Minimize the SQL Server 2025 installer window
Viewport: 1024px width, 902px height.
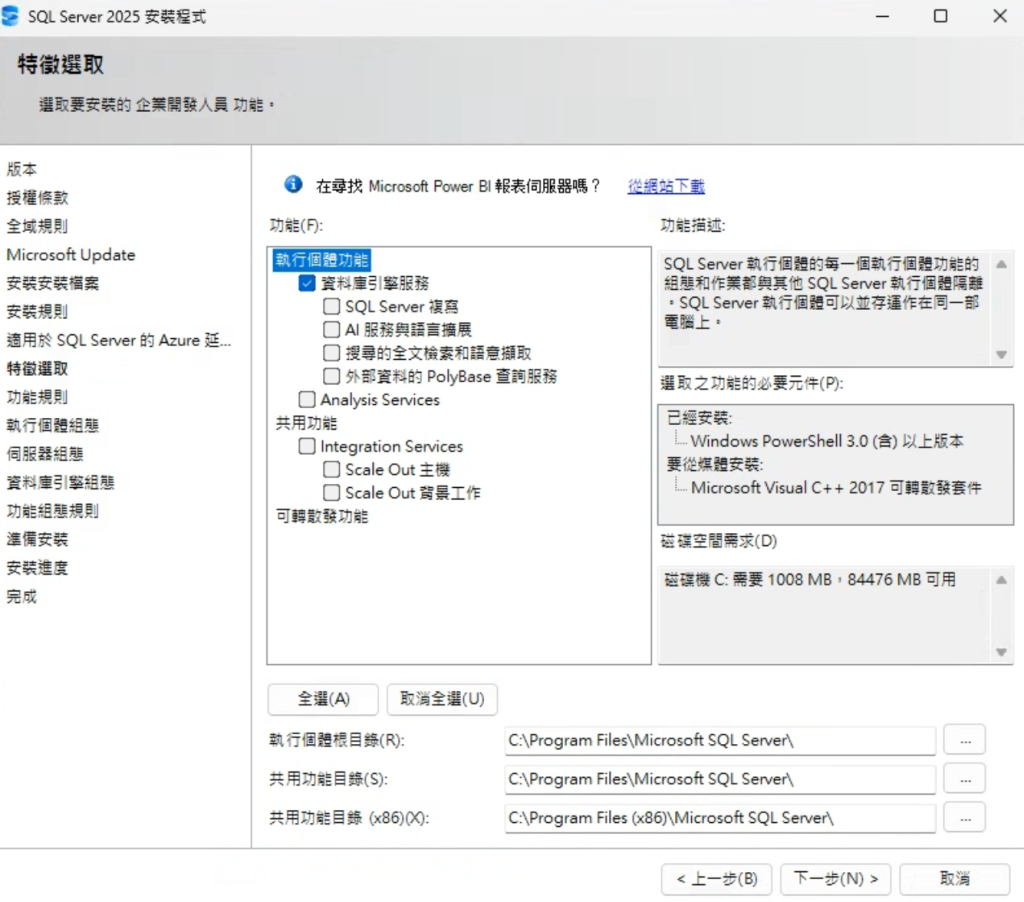pyautogui.click(x=882, y=16)
